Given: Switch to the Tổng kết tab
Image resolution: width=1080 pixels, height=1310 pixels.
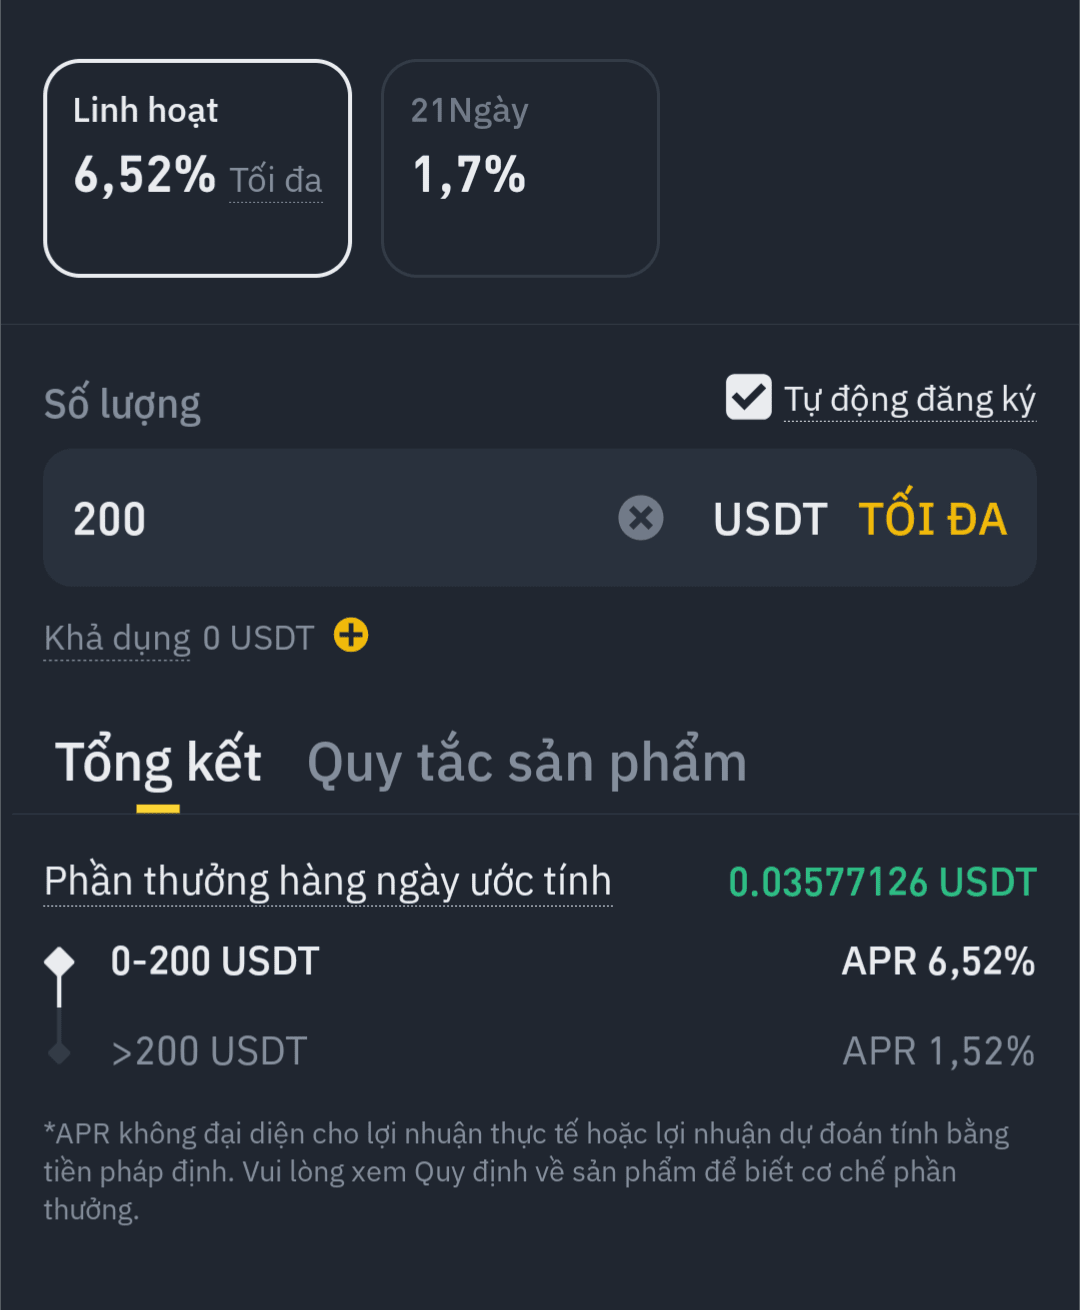Looking at the screenshot, I should click(x=158, y=763).
